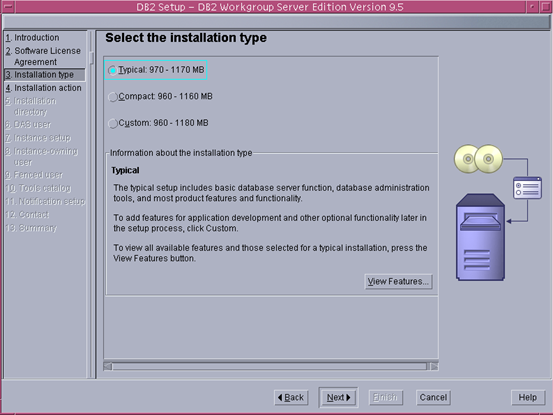This screenshot has height=415, width=553.
Task: Minimize the DB2 Setup window
Action: [x=533, y=7]
